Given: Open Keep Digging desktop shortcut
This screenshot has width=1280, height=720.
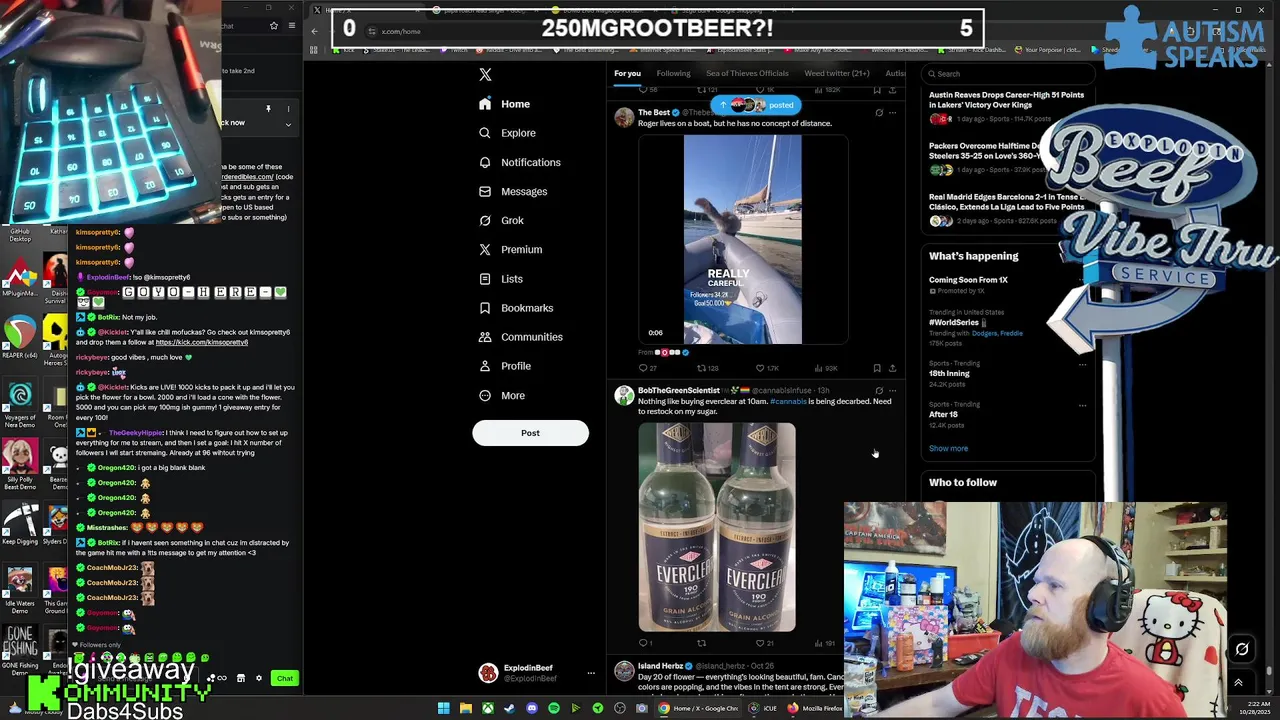Looking at the screenshot, I should click(19, 523).
